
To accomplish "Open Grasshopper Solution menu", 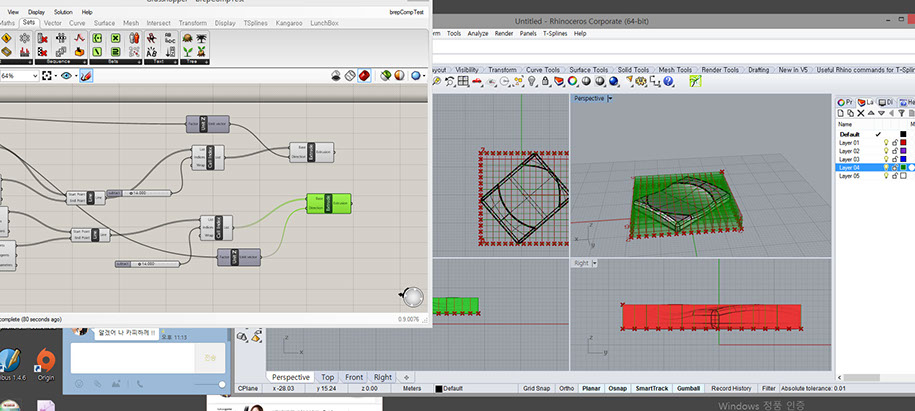I will pyautogui.click(x=63, y=12).
